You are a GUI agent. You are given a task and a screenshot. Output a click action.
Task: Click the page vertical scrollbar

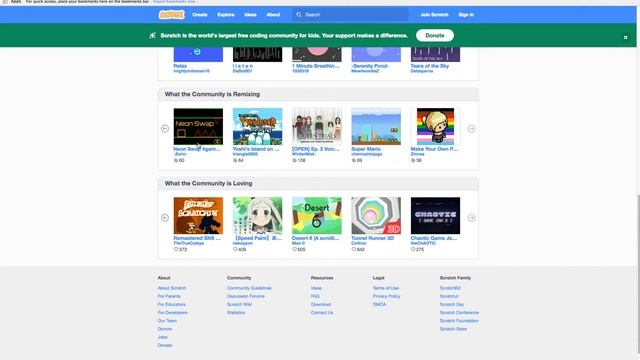tap(638, 273)
